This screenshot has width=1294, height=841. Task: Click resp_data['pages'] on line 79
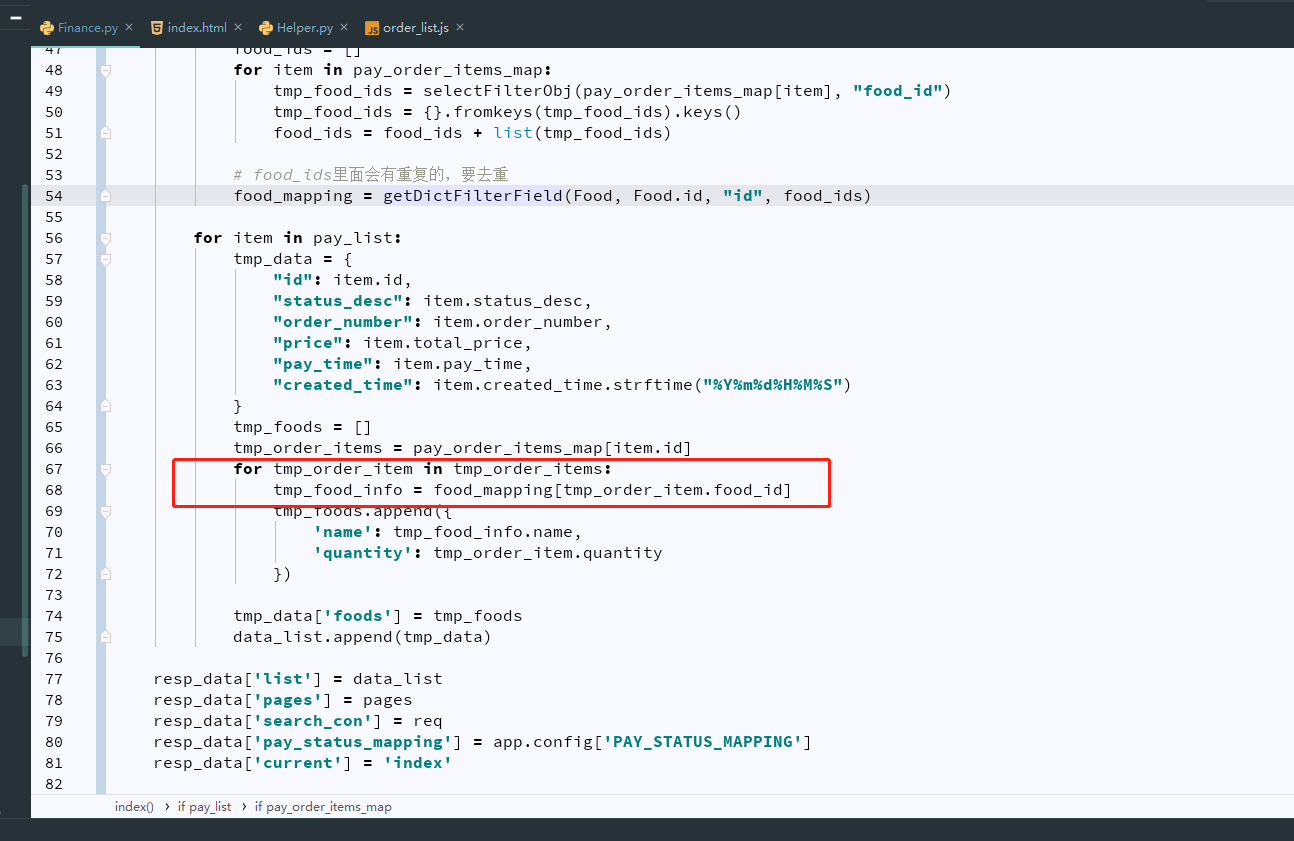pyautogui.click(x=244, y=699)
